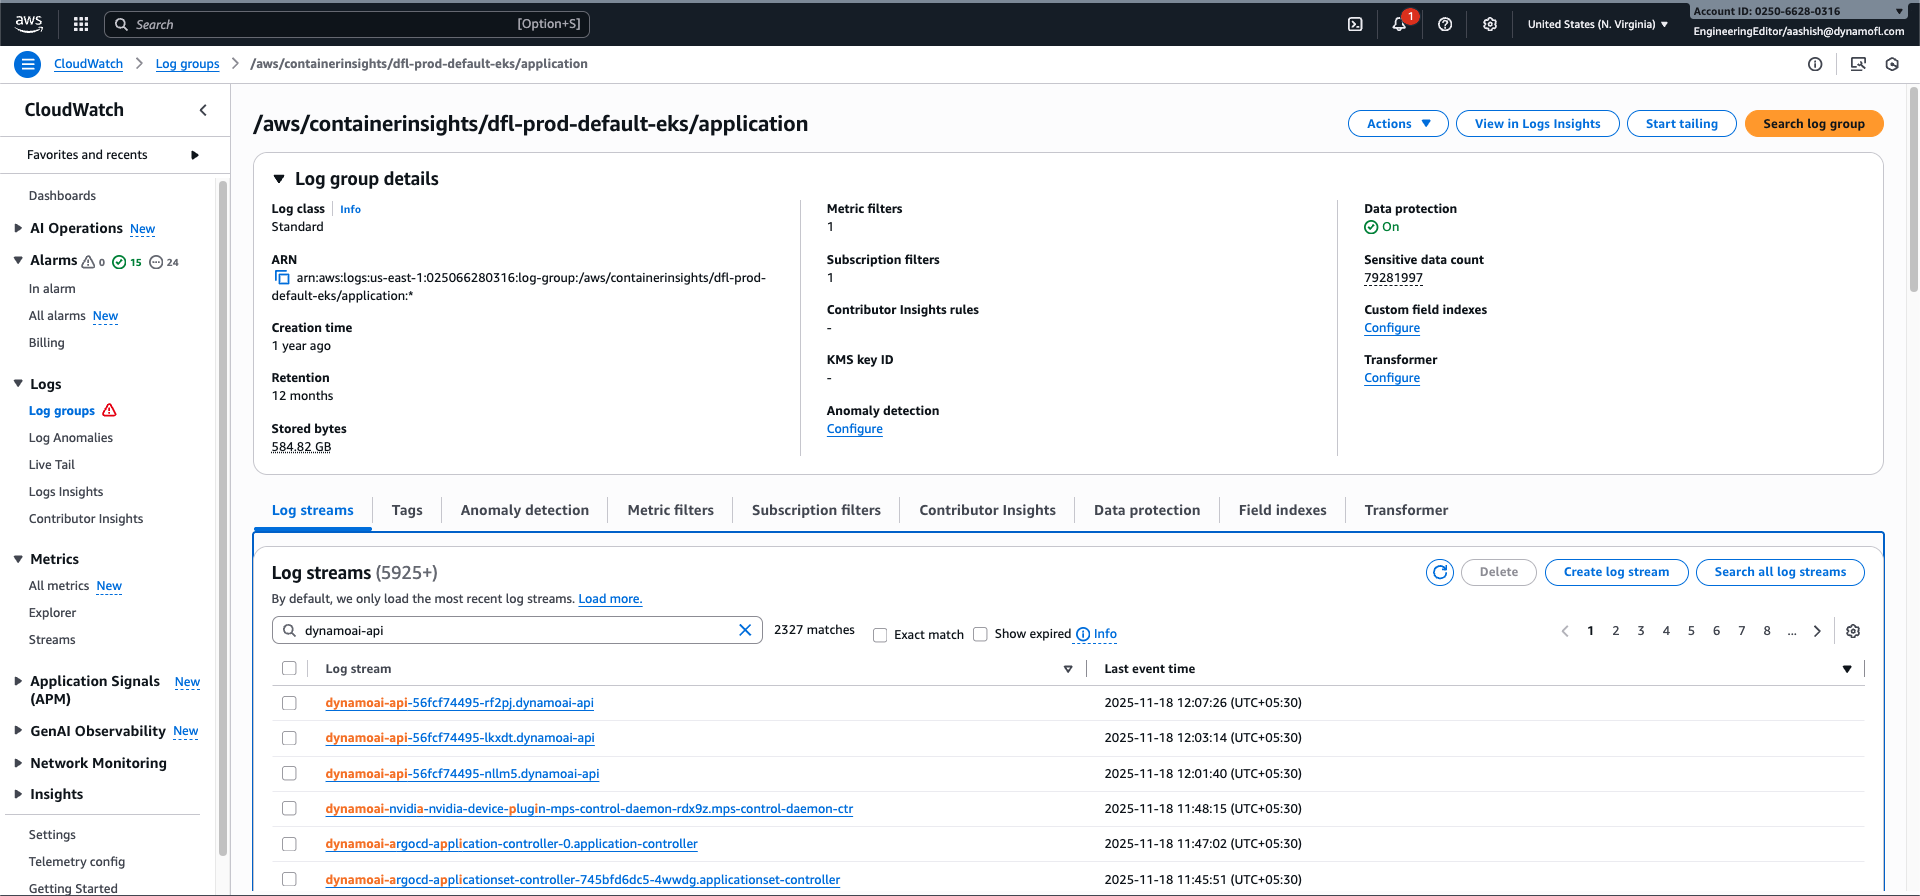
Task: Expand the Network Monitoring section
Action: (x=18, y=763)
